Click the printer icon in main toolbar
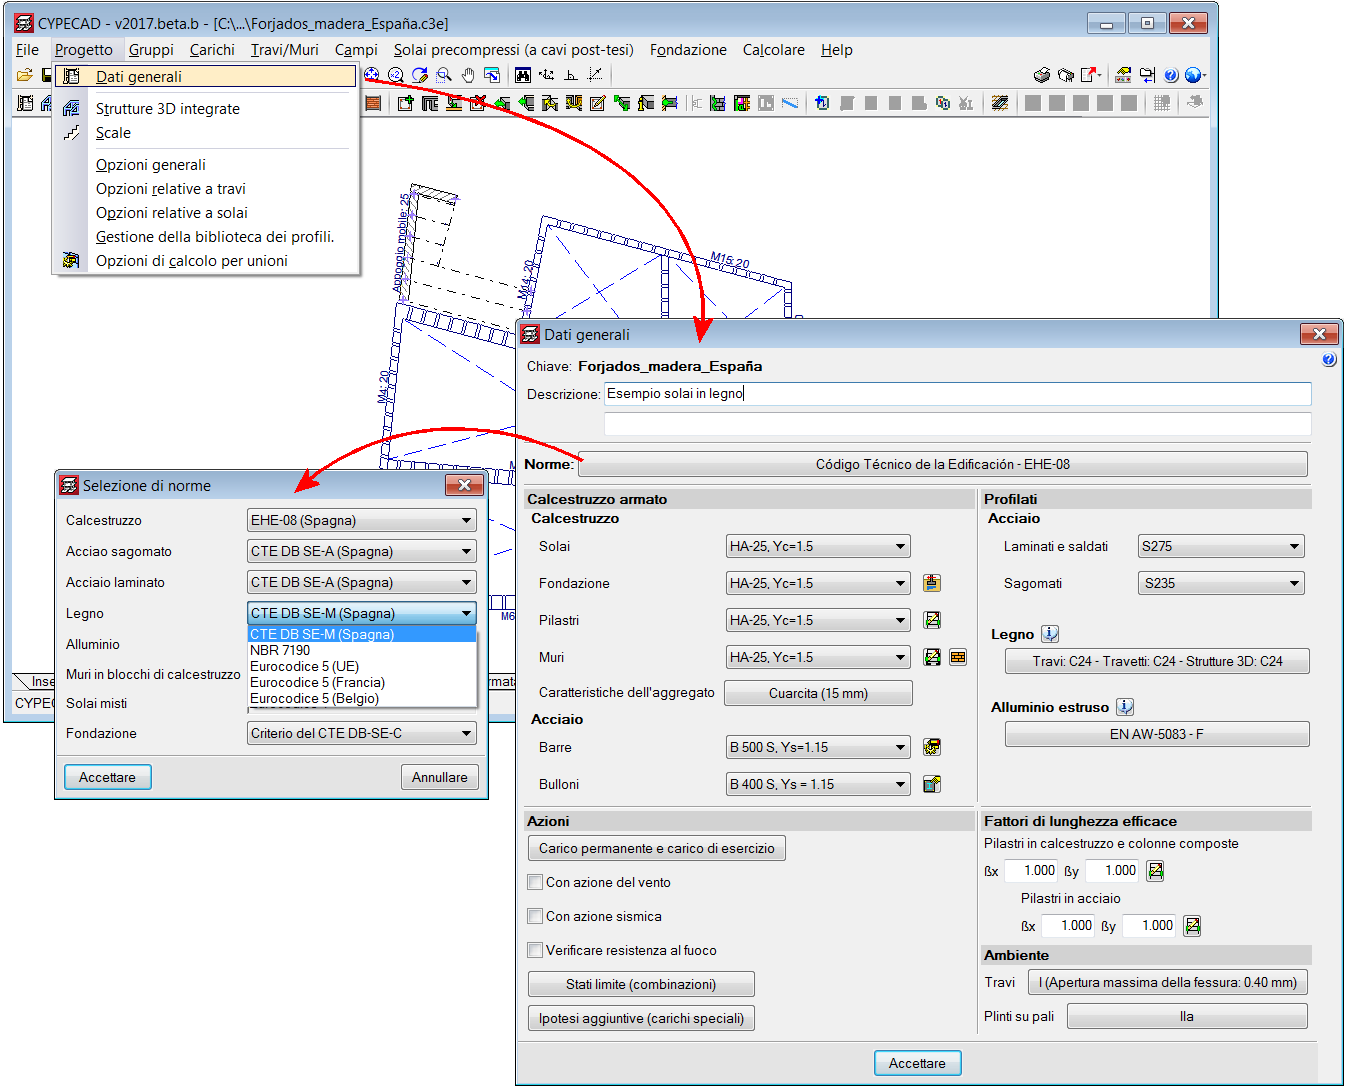 (1042, 75)
